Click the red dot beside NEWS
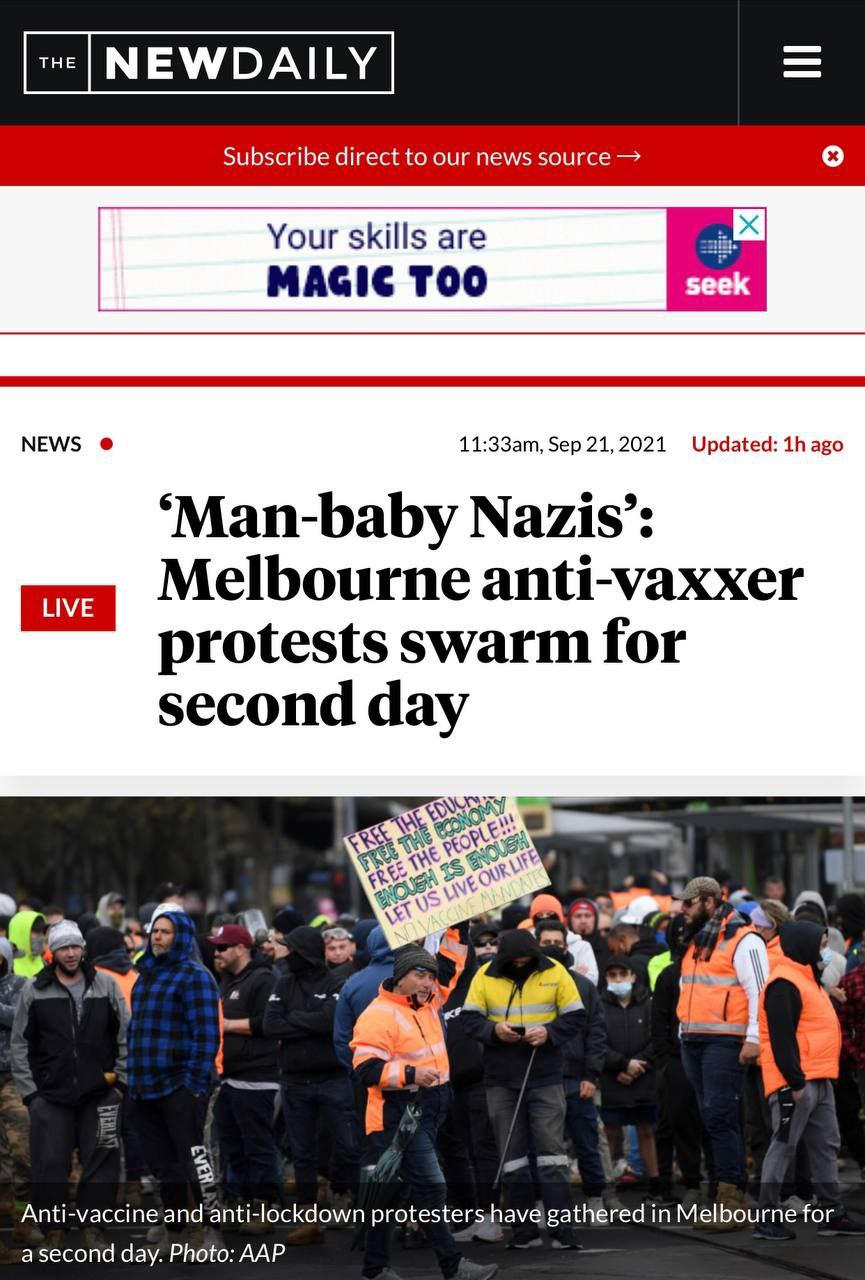The height and width of the screenshot is (1280, 865). pos(107,444)
